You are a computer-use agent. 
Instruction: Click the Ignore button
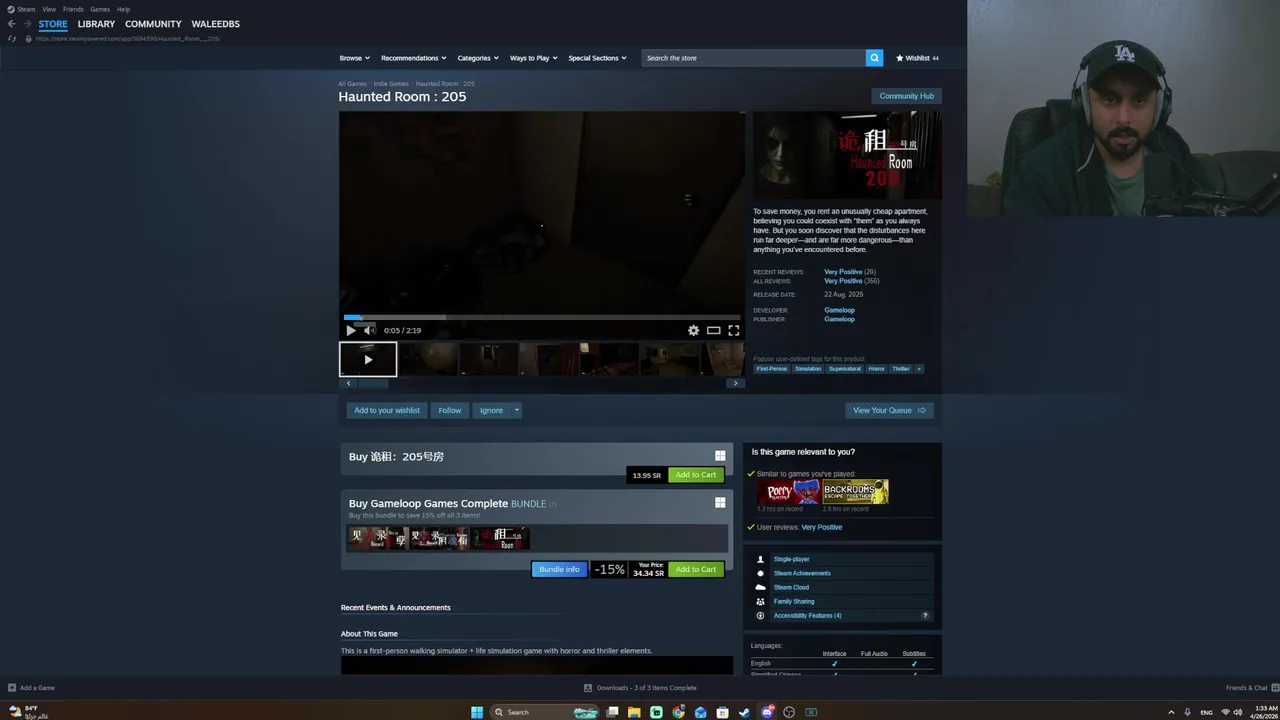coord(491,410)
